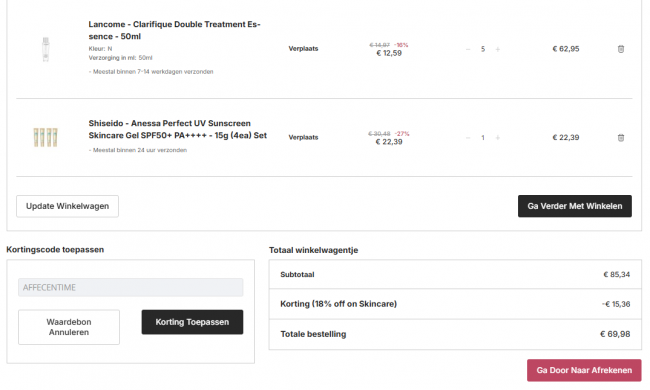
Task: Open Shiseido Anessa Perfect UV Sunscreen product link
Action: [x=177, y=129]
